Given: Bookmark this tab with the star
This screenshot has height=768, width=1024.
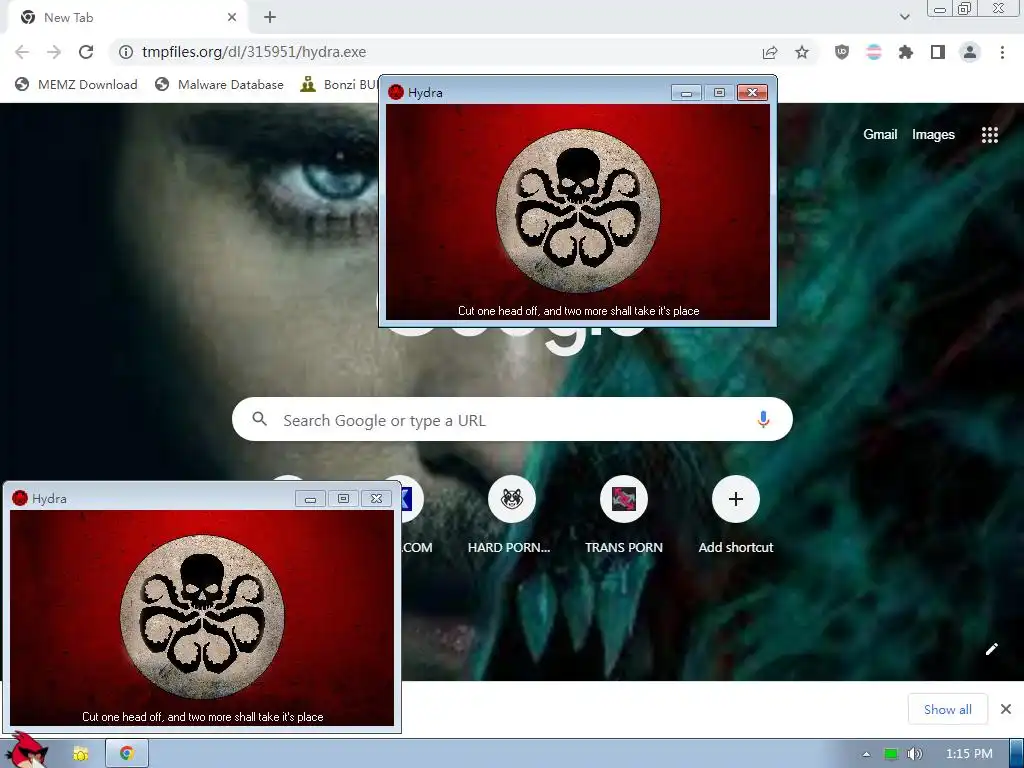Looking at the screenshot, I should pos(802,52).
